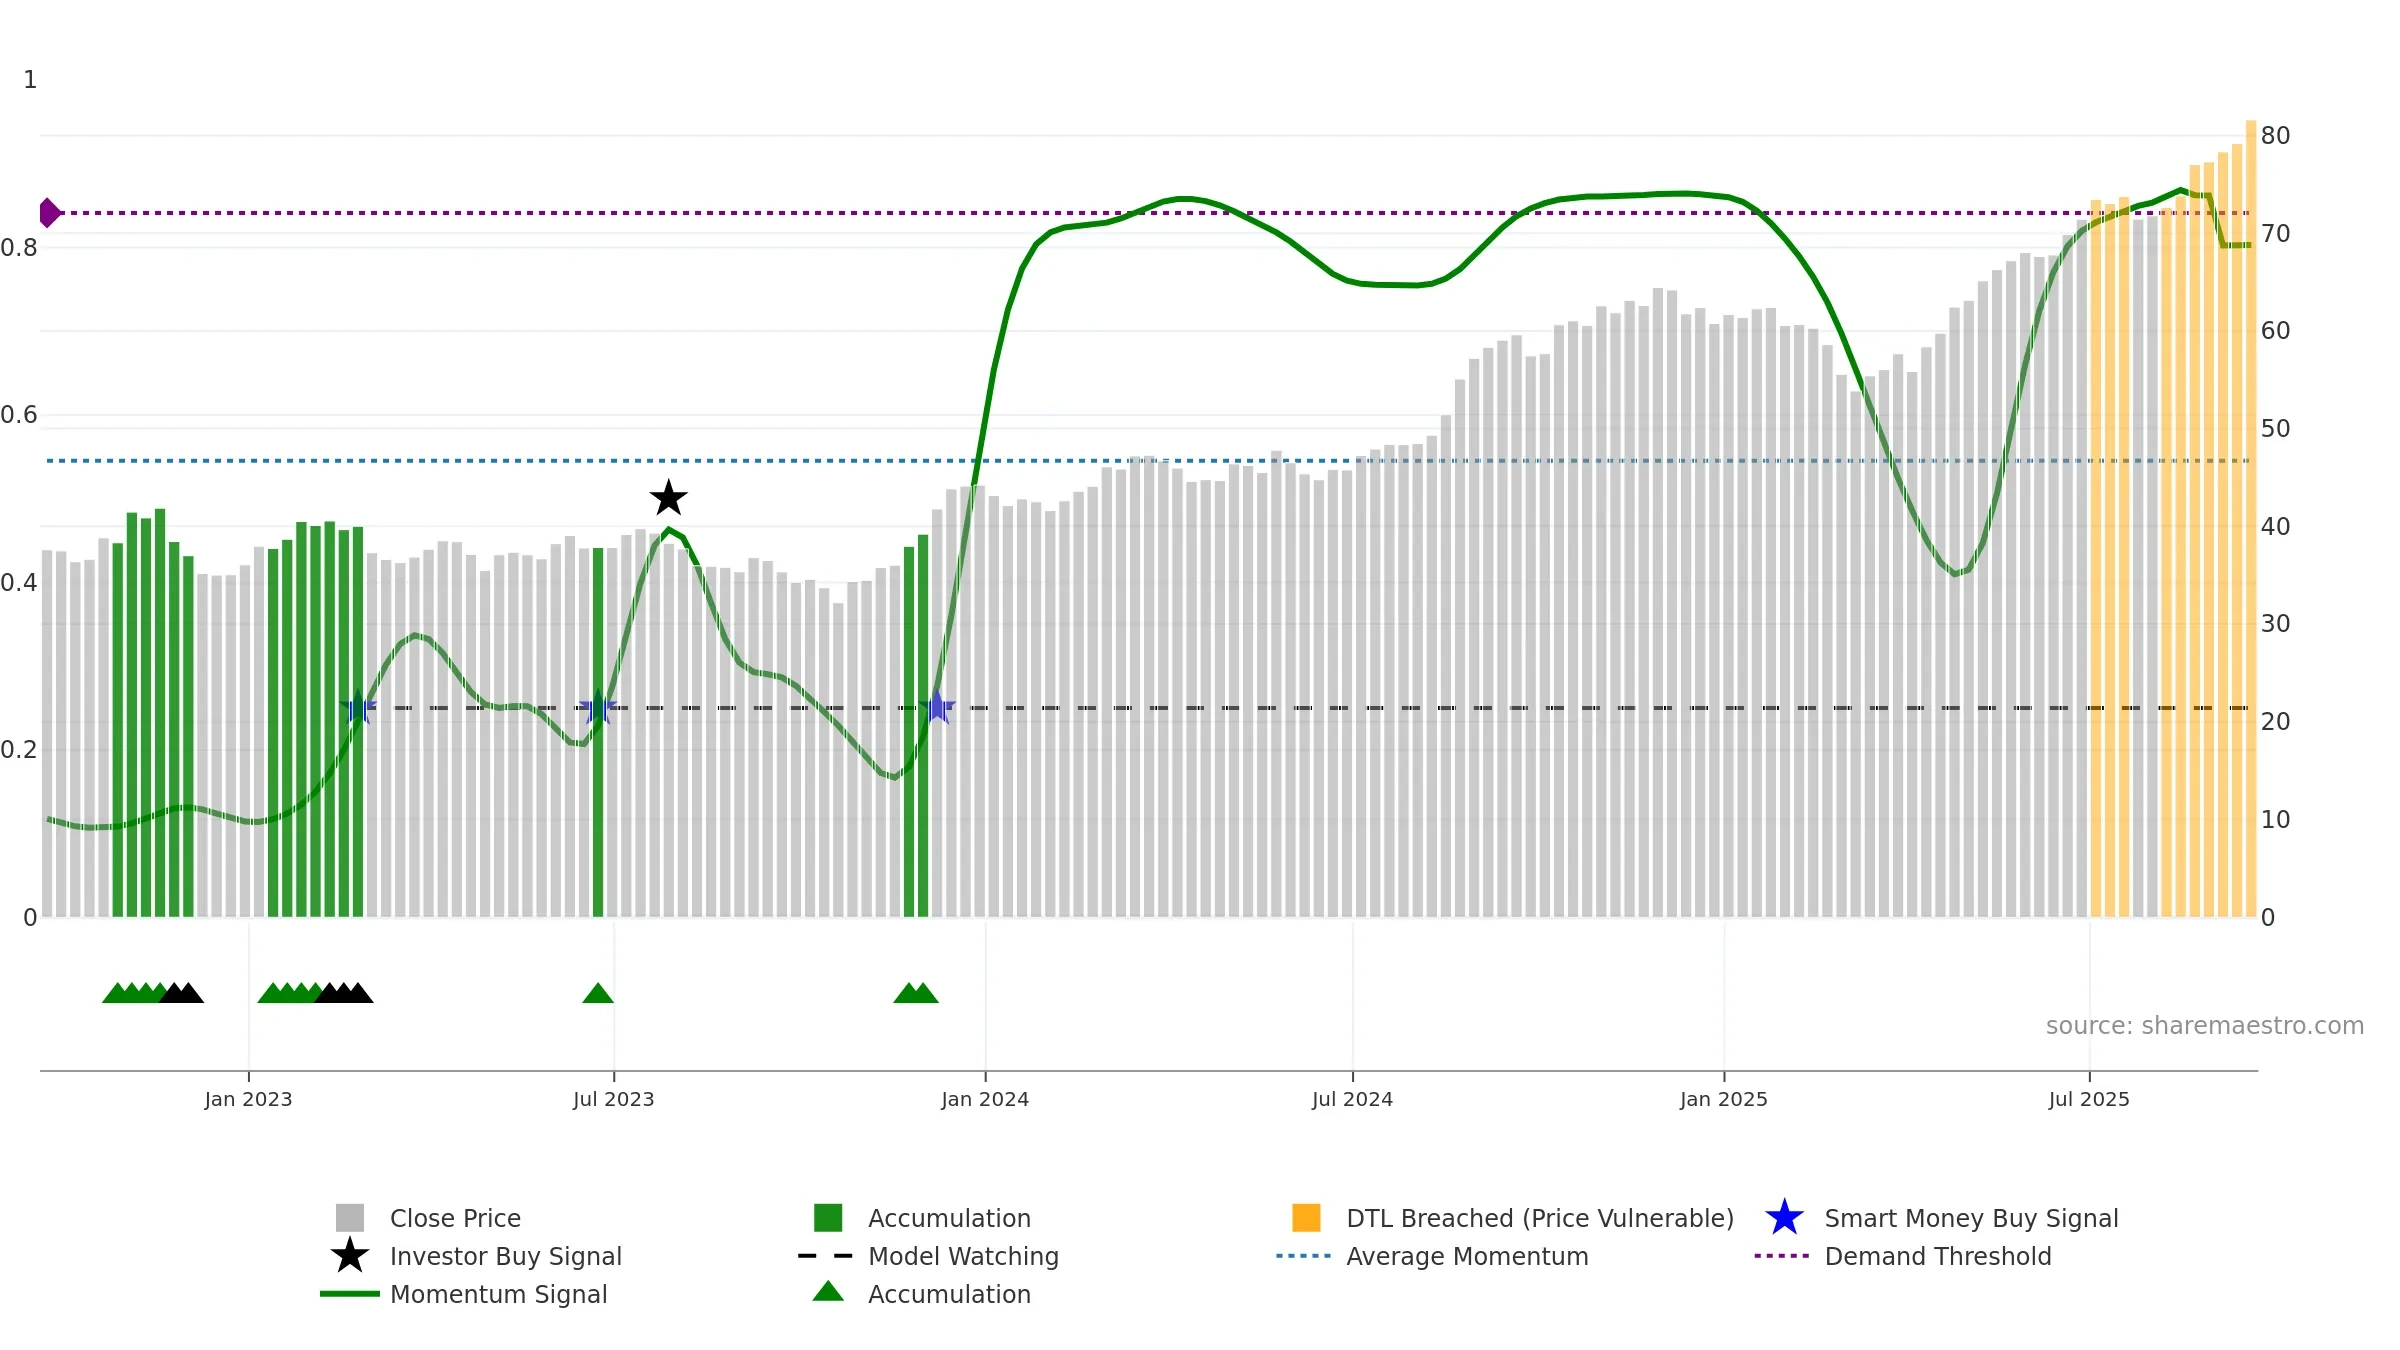2400x1350 pixels.
Task: Toggle Close Price series in legend
Action: (455, 1218)
